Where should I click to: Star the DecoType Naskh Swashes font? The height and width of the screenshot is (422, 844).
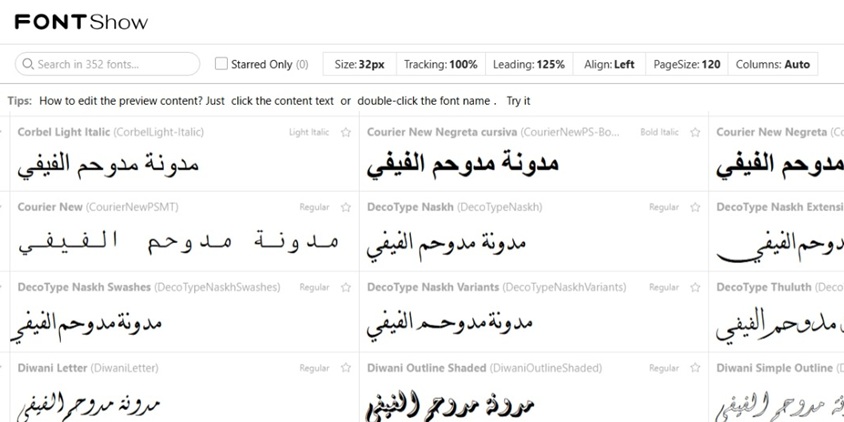pyautogui.click(x=346, y=288)
